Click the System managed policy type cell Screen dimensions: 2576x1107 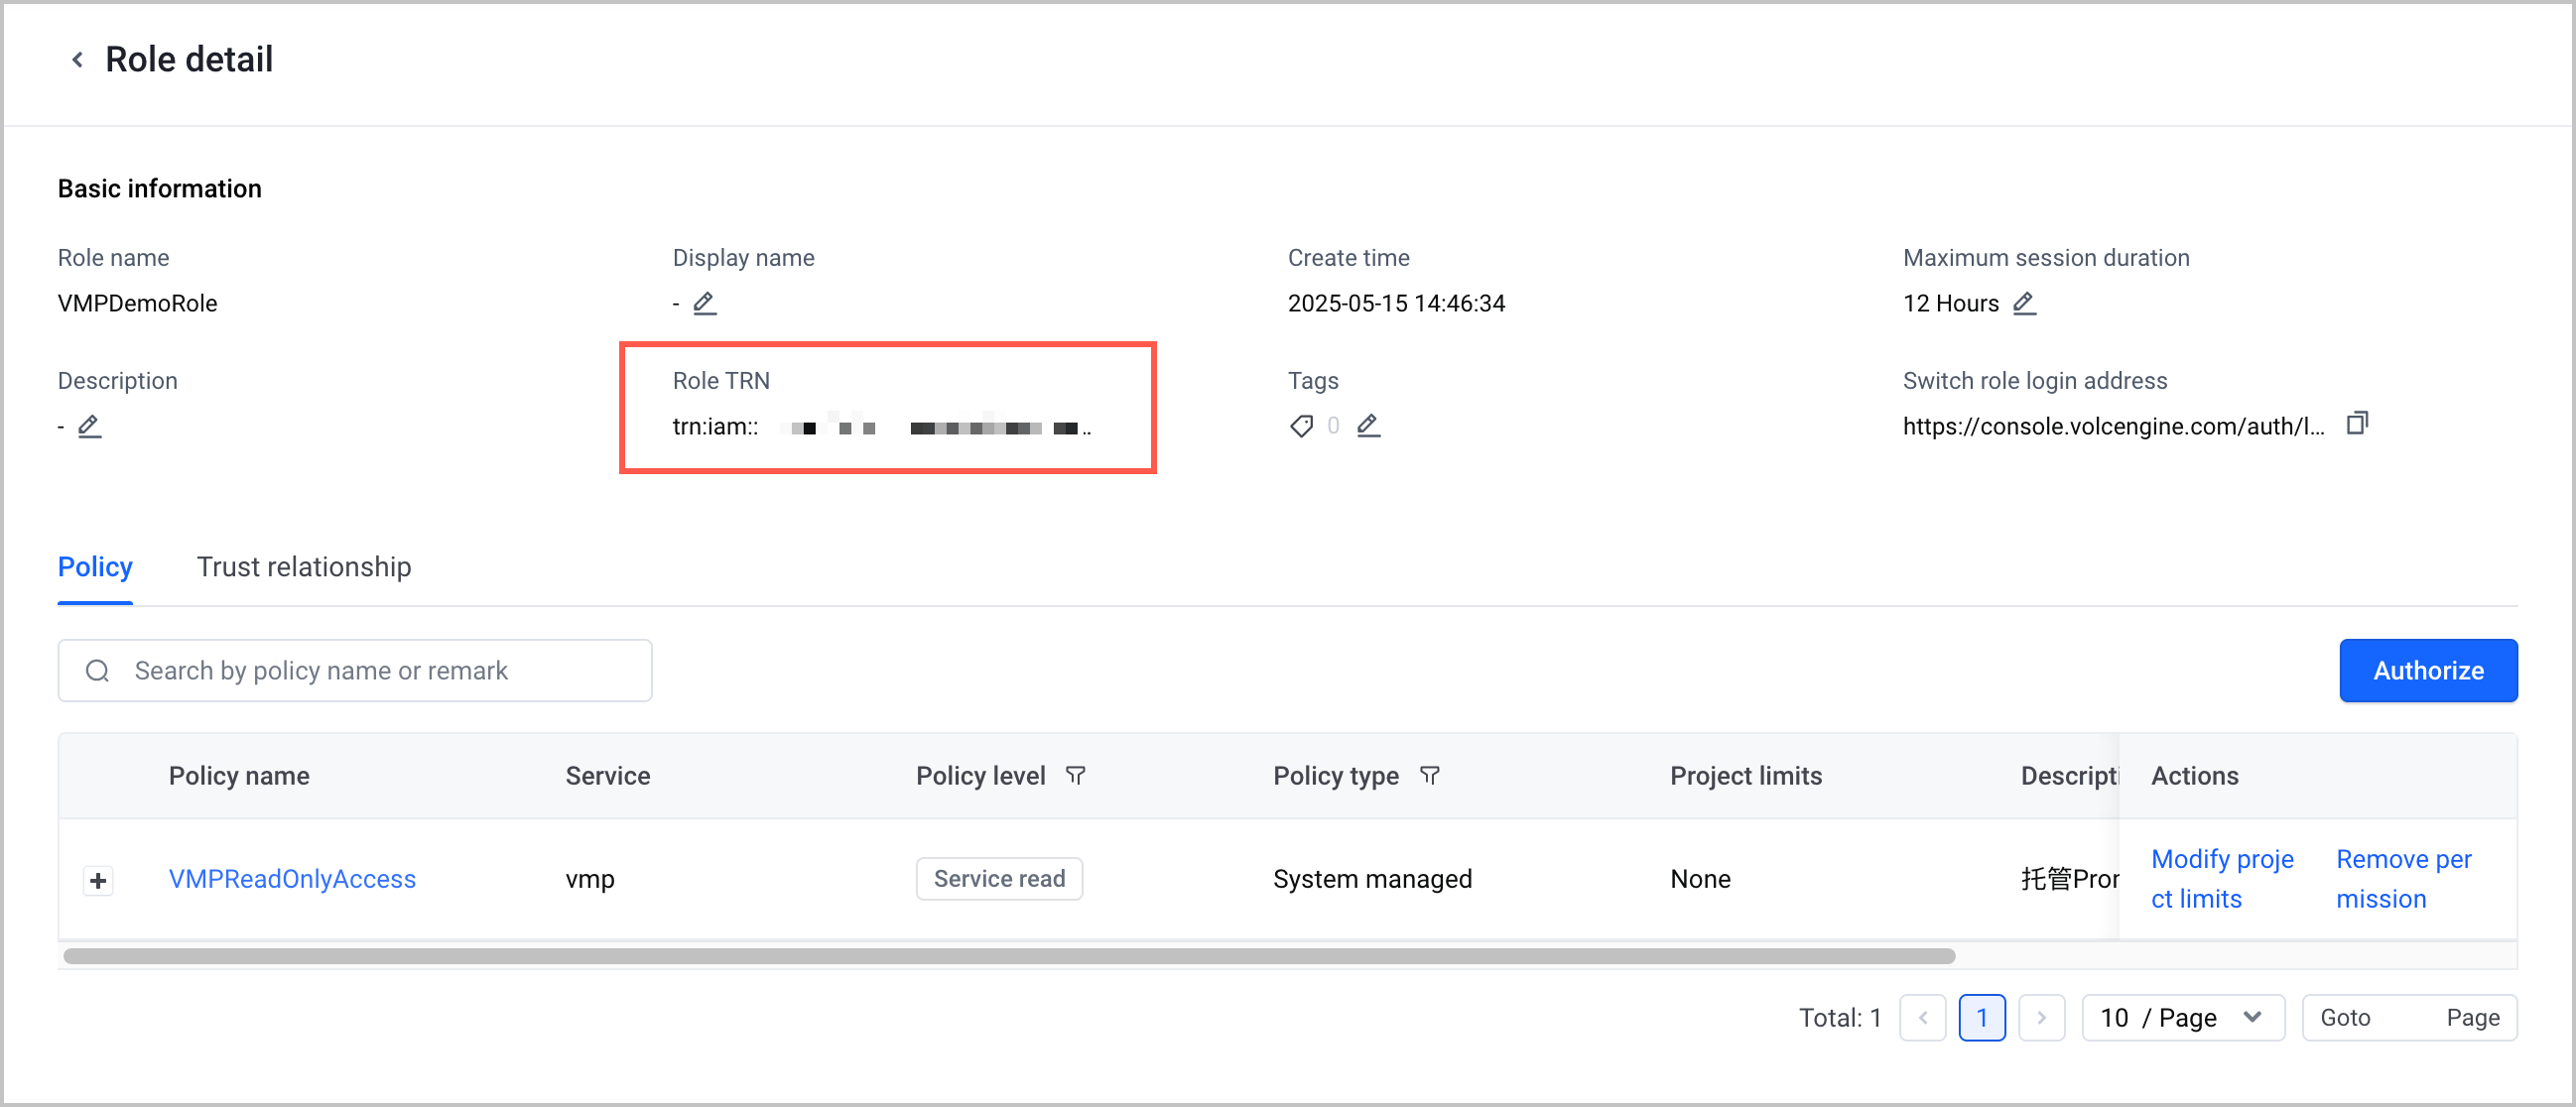(1372, 879)
